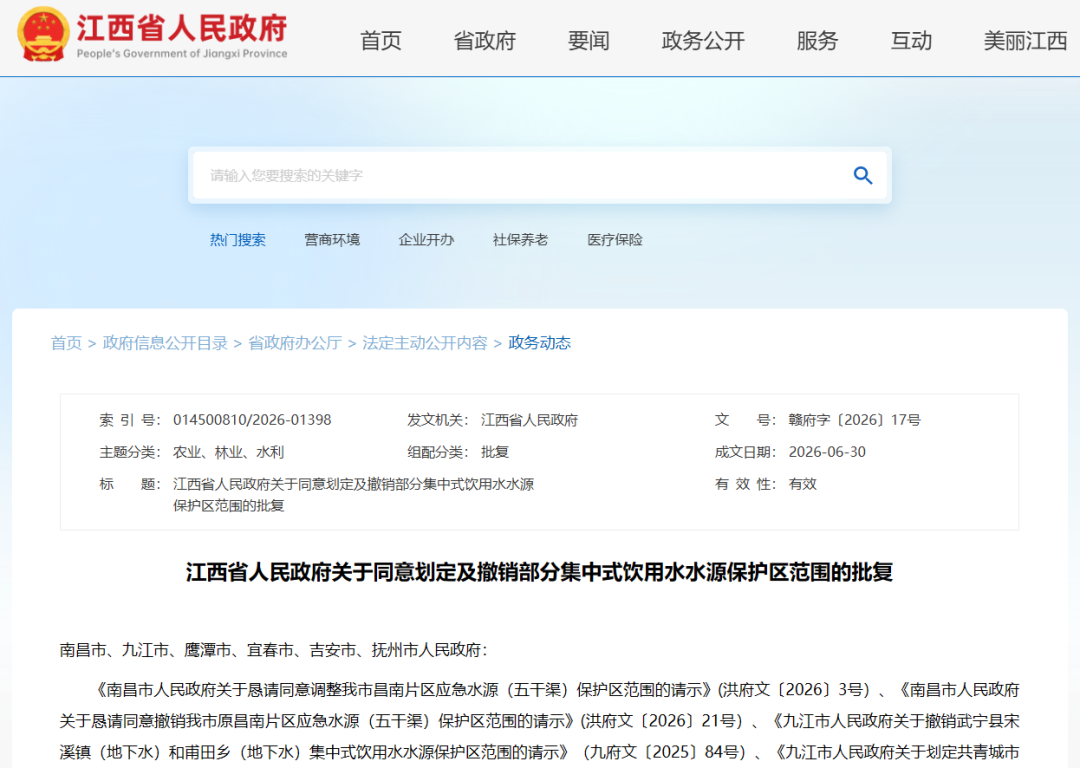Search hot keyword 社保养老
1080x768 pixels.
click(520, 240)
